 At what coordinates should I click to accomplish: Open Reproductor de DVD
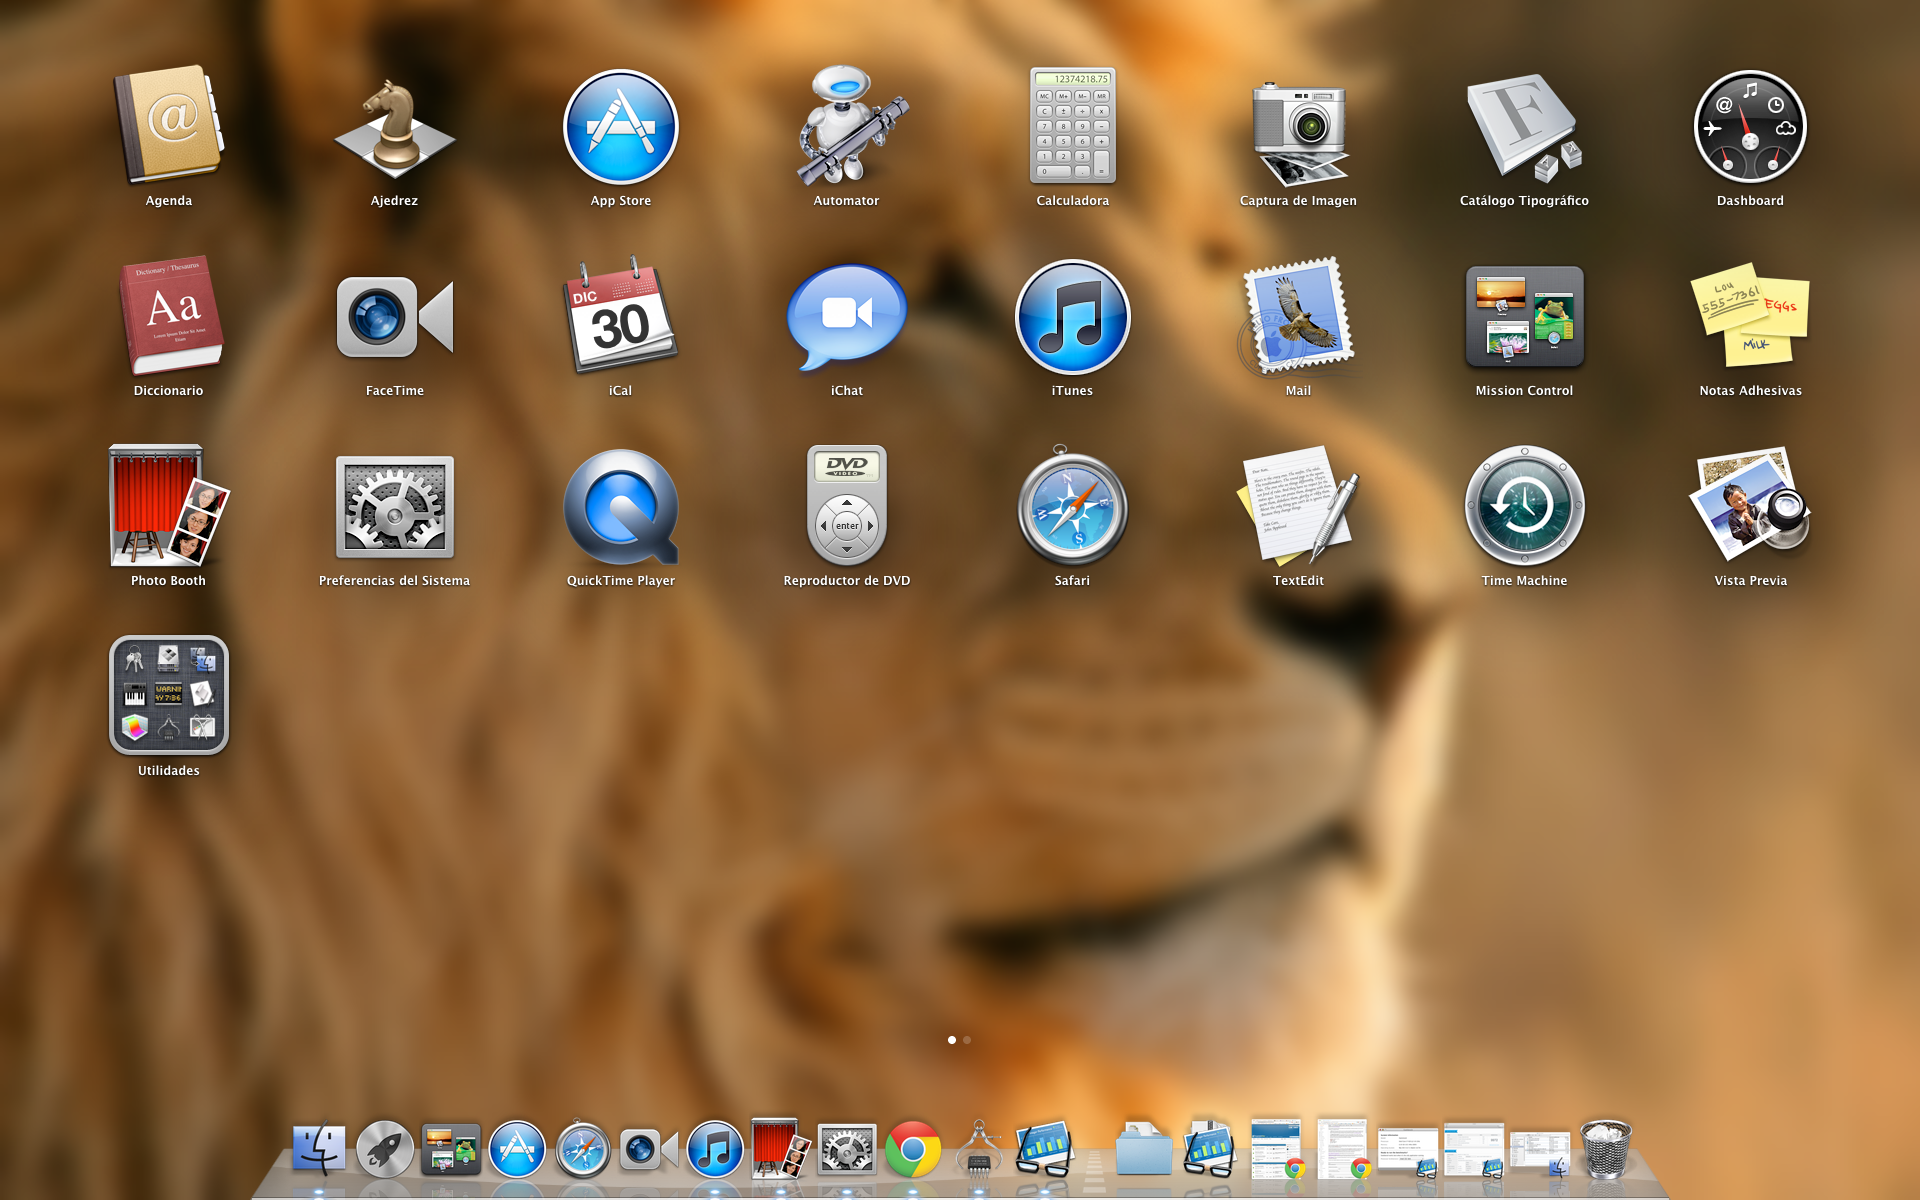click(847, 506)
